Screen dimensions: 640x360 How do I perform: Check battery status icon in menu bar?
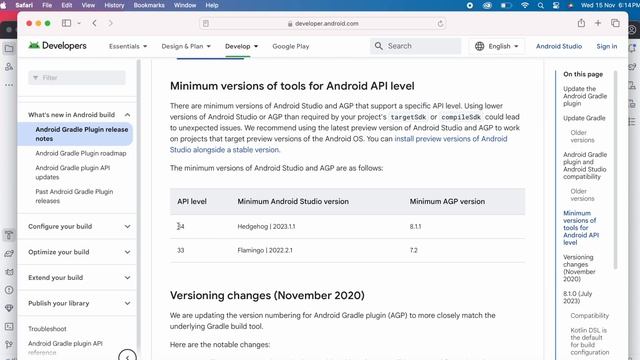506,5
